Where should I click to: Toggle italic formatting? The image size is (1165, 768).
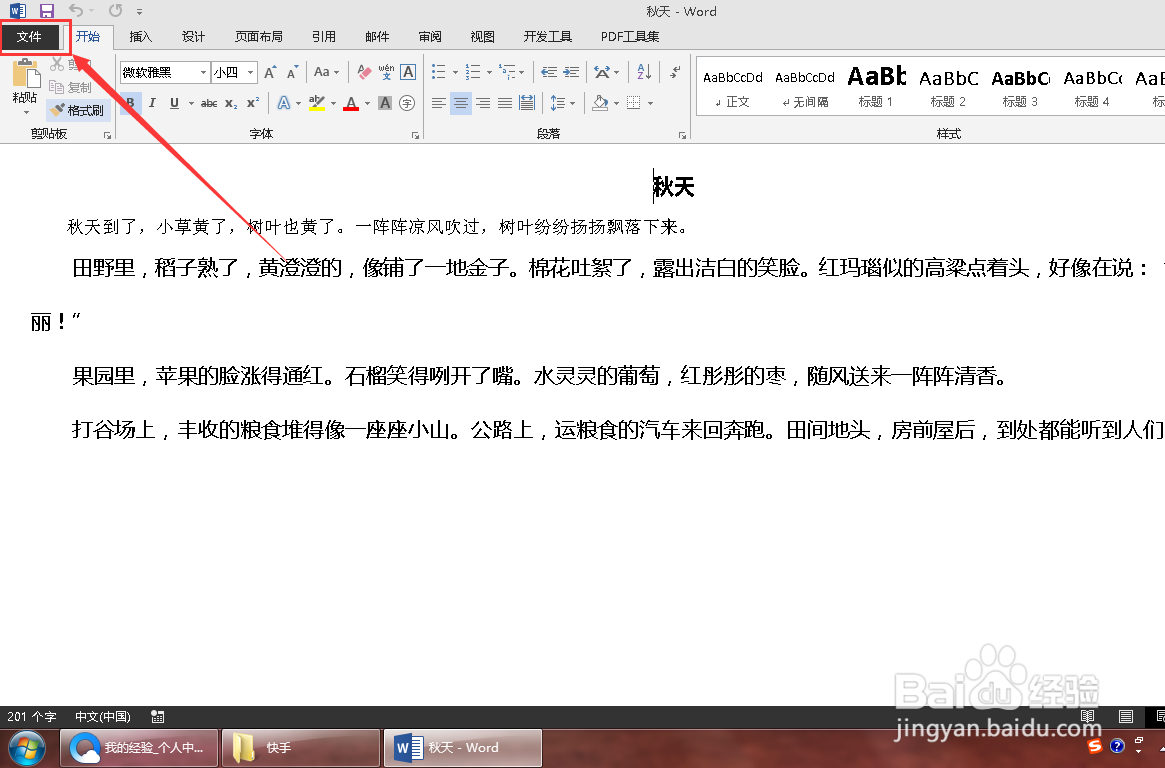[x=152, y=103]
